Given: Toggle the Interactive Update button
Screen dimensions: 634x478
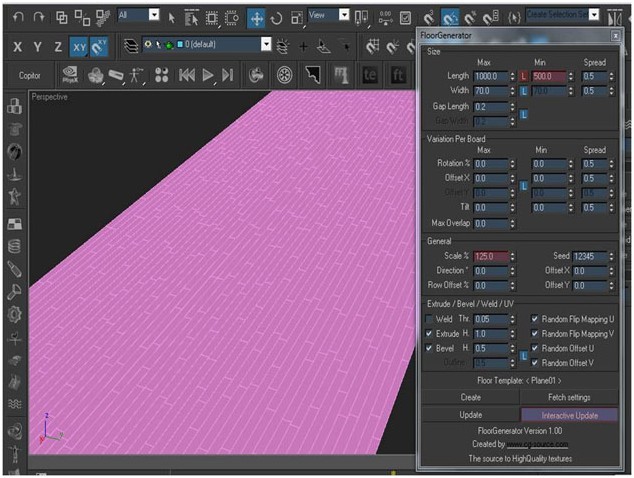Looking at the screenshot, I should [569, 415].
